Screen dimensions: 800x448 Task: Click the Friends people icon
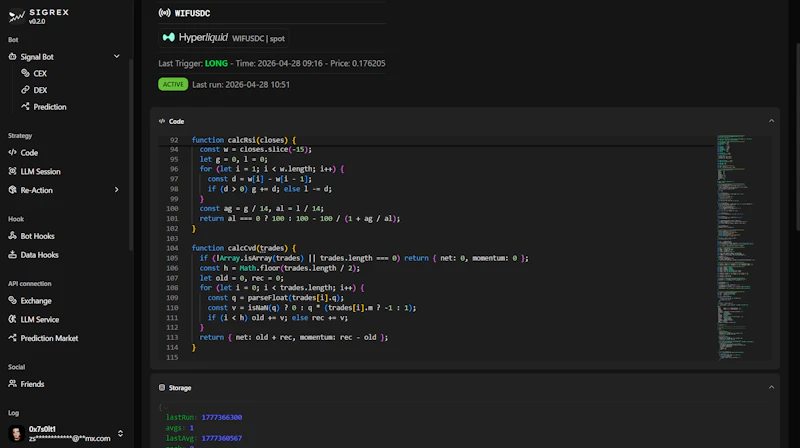pyautogui.click(x=12, y=383)
